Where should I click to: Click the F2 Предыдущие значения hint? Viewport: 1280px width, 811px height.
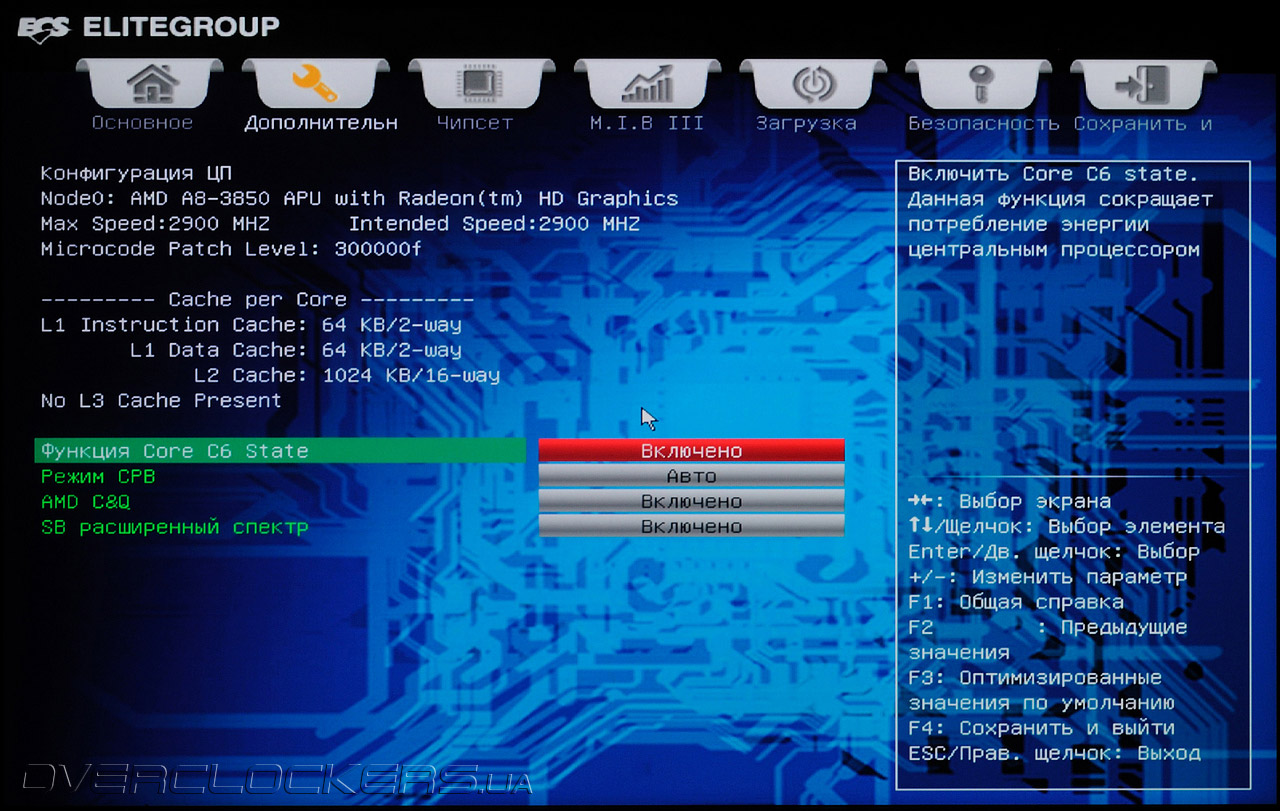coord(1047,640)
